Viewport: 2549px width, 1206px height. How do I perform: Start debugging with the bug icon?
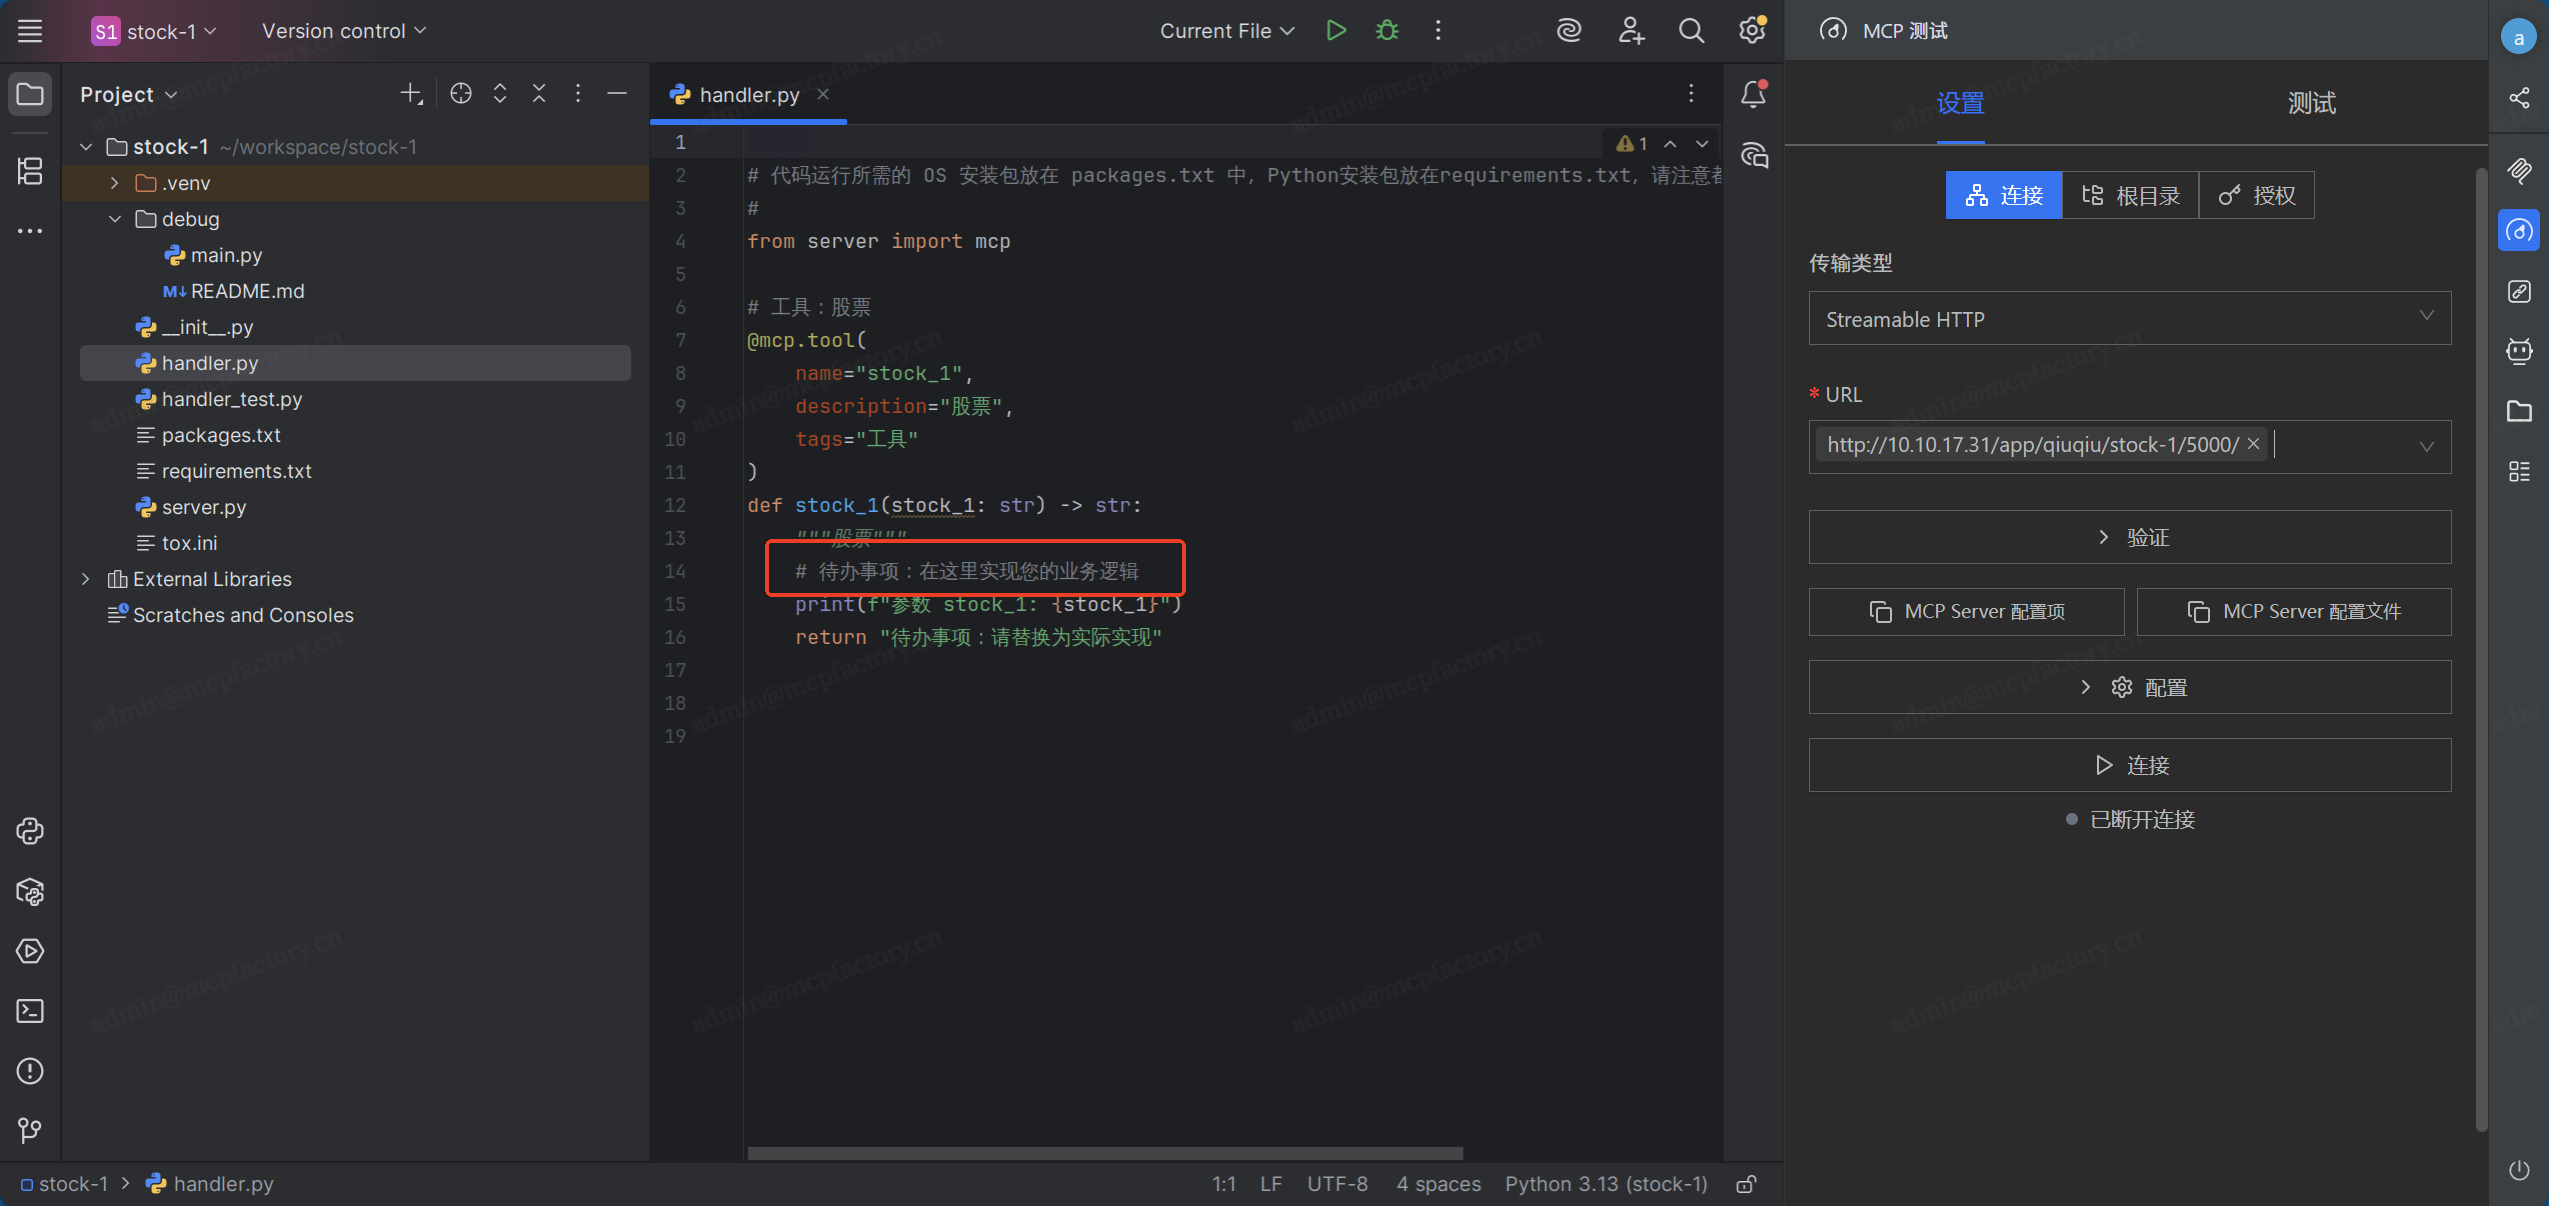(x=1387, y=31)
